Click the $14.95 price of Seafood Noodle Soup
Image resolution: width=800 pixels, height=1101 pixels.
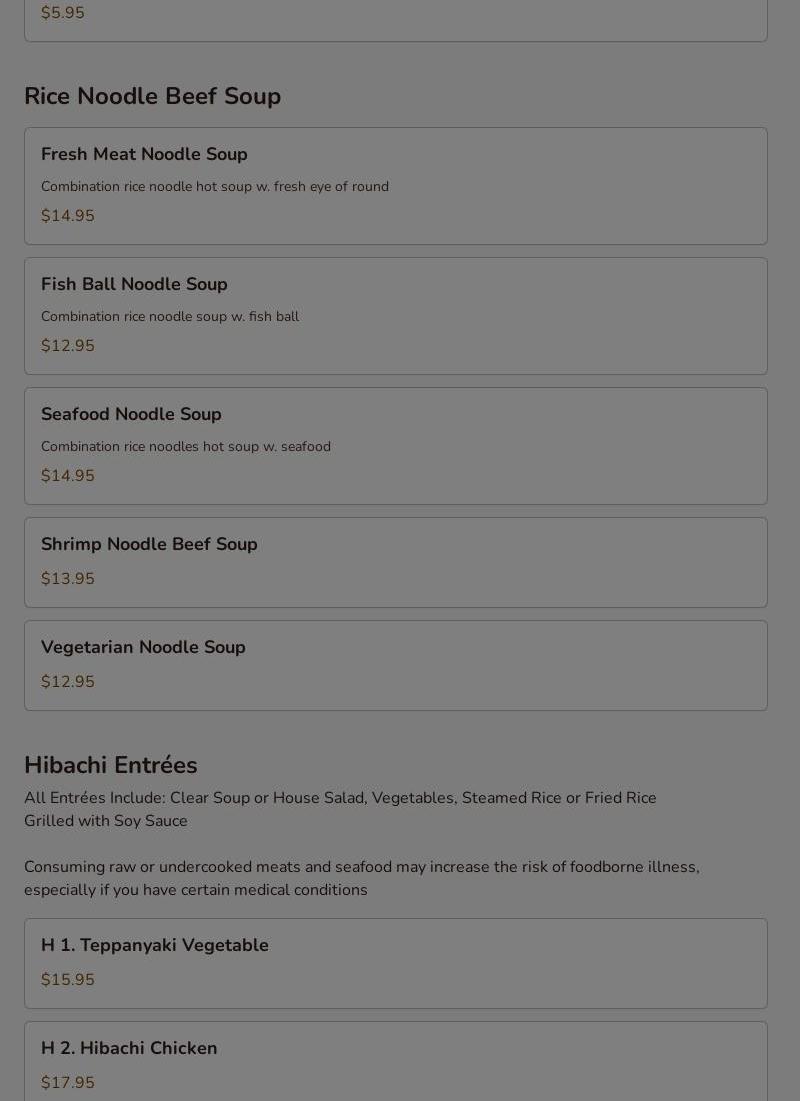67,475
